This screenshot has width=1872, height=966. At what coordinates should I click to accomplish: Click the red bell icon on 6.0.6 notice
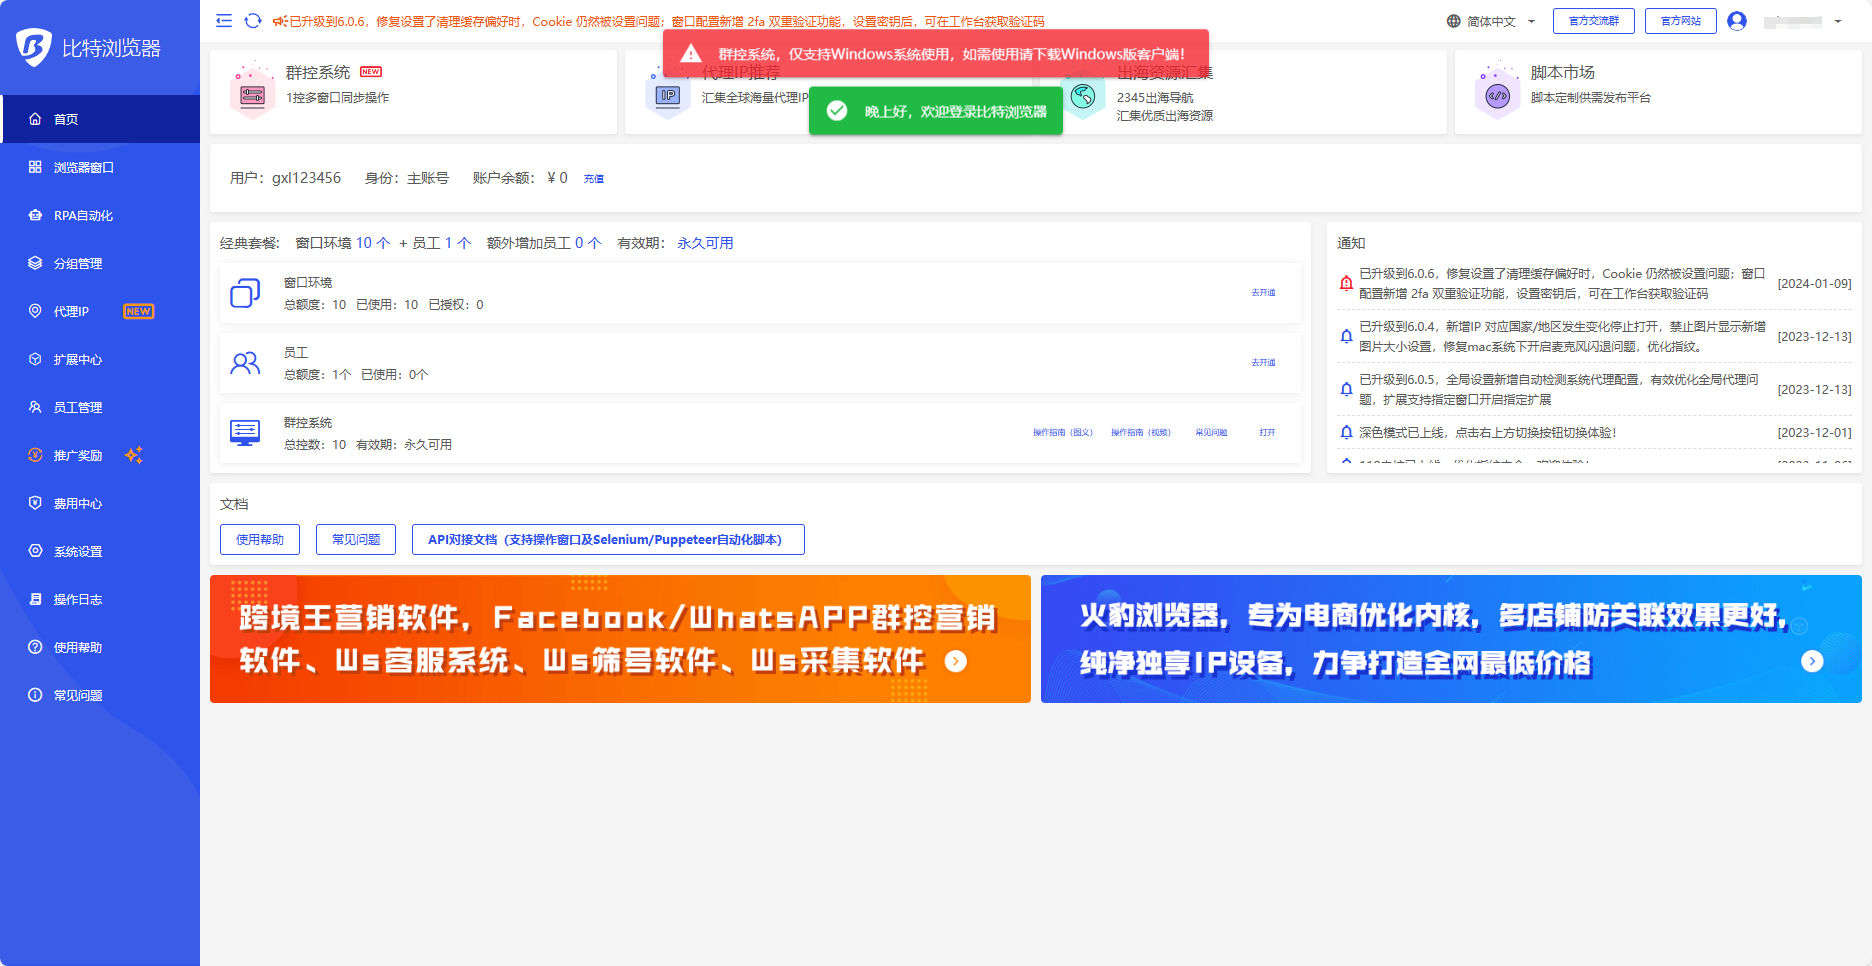(1346, 284)
